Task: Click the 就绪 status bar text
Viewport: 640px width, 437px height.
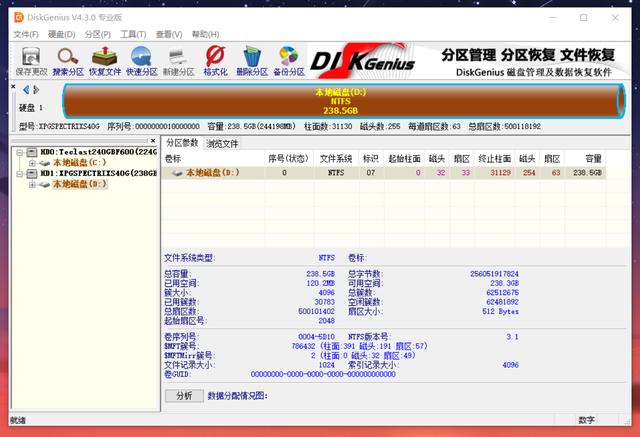Action: (x=18, y=421)
